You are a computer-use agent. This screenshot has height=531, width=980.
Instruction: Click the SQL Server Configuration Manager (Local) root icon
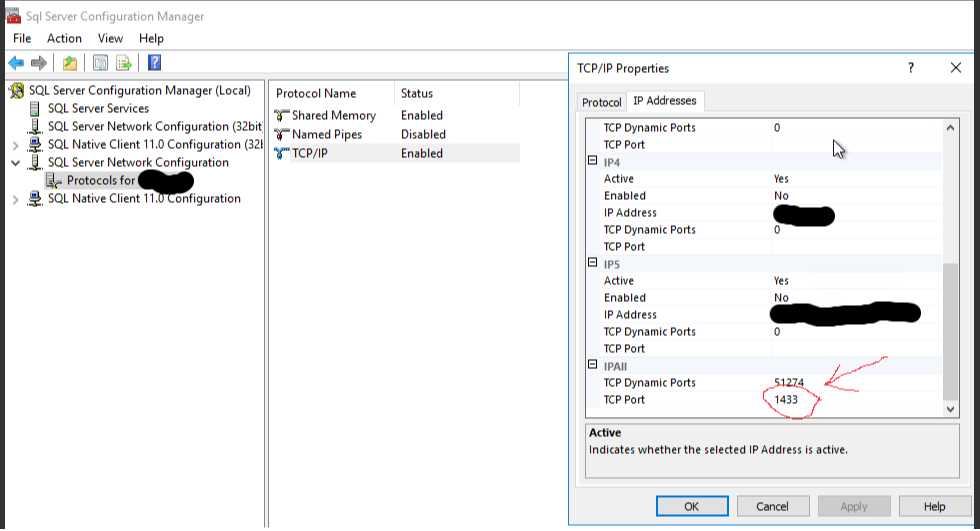(x=17, y=91)
